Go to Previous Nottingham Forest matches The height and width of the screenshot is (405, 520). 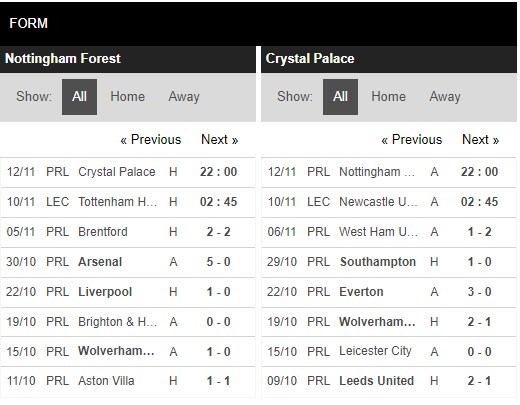[151, 139]
